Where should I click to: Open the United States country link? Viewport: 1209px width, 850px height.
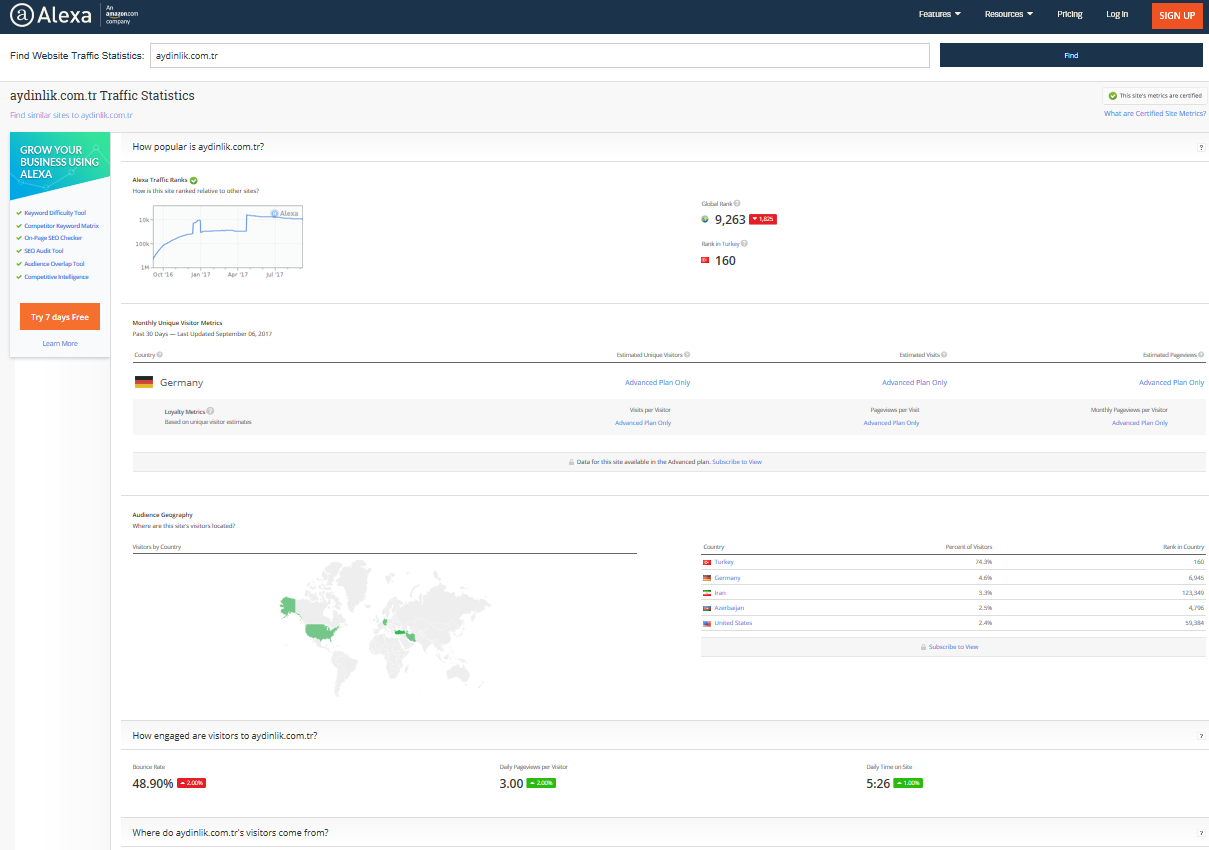click(733, 623)
